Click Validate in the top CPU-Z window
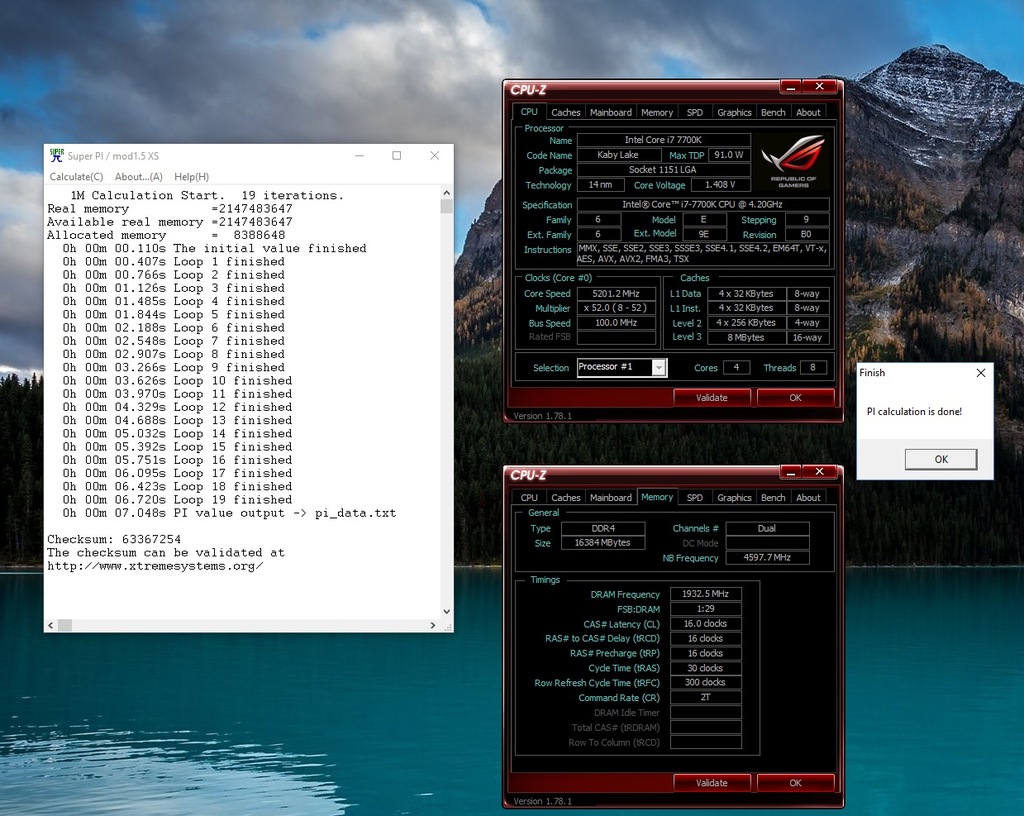1024x816 pixels. coord(711,398)
